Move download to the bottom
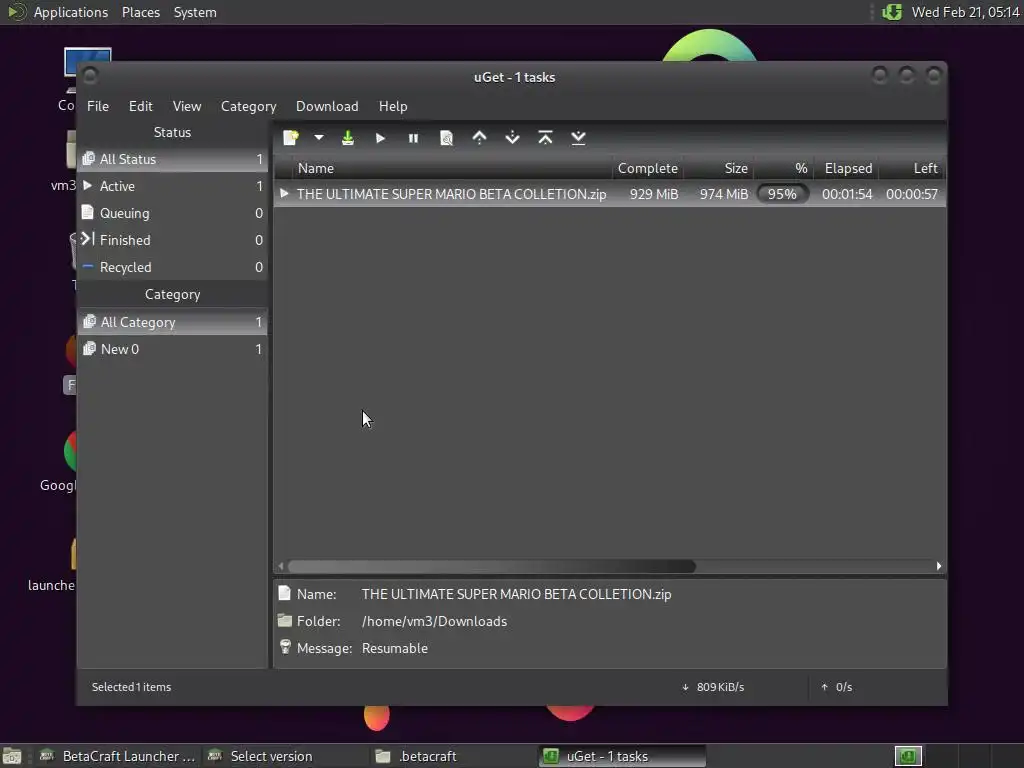The image size is (1024, 768). point(579,138)
